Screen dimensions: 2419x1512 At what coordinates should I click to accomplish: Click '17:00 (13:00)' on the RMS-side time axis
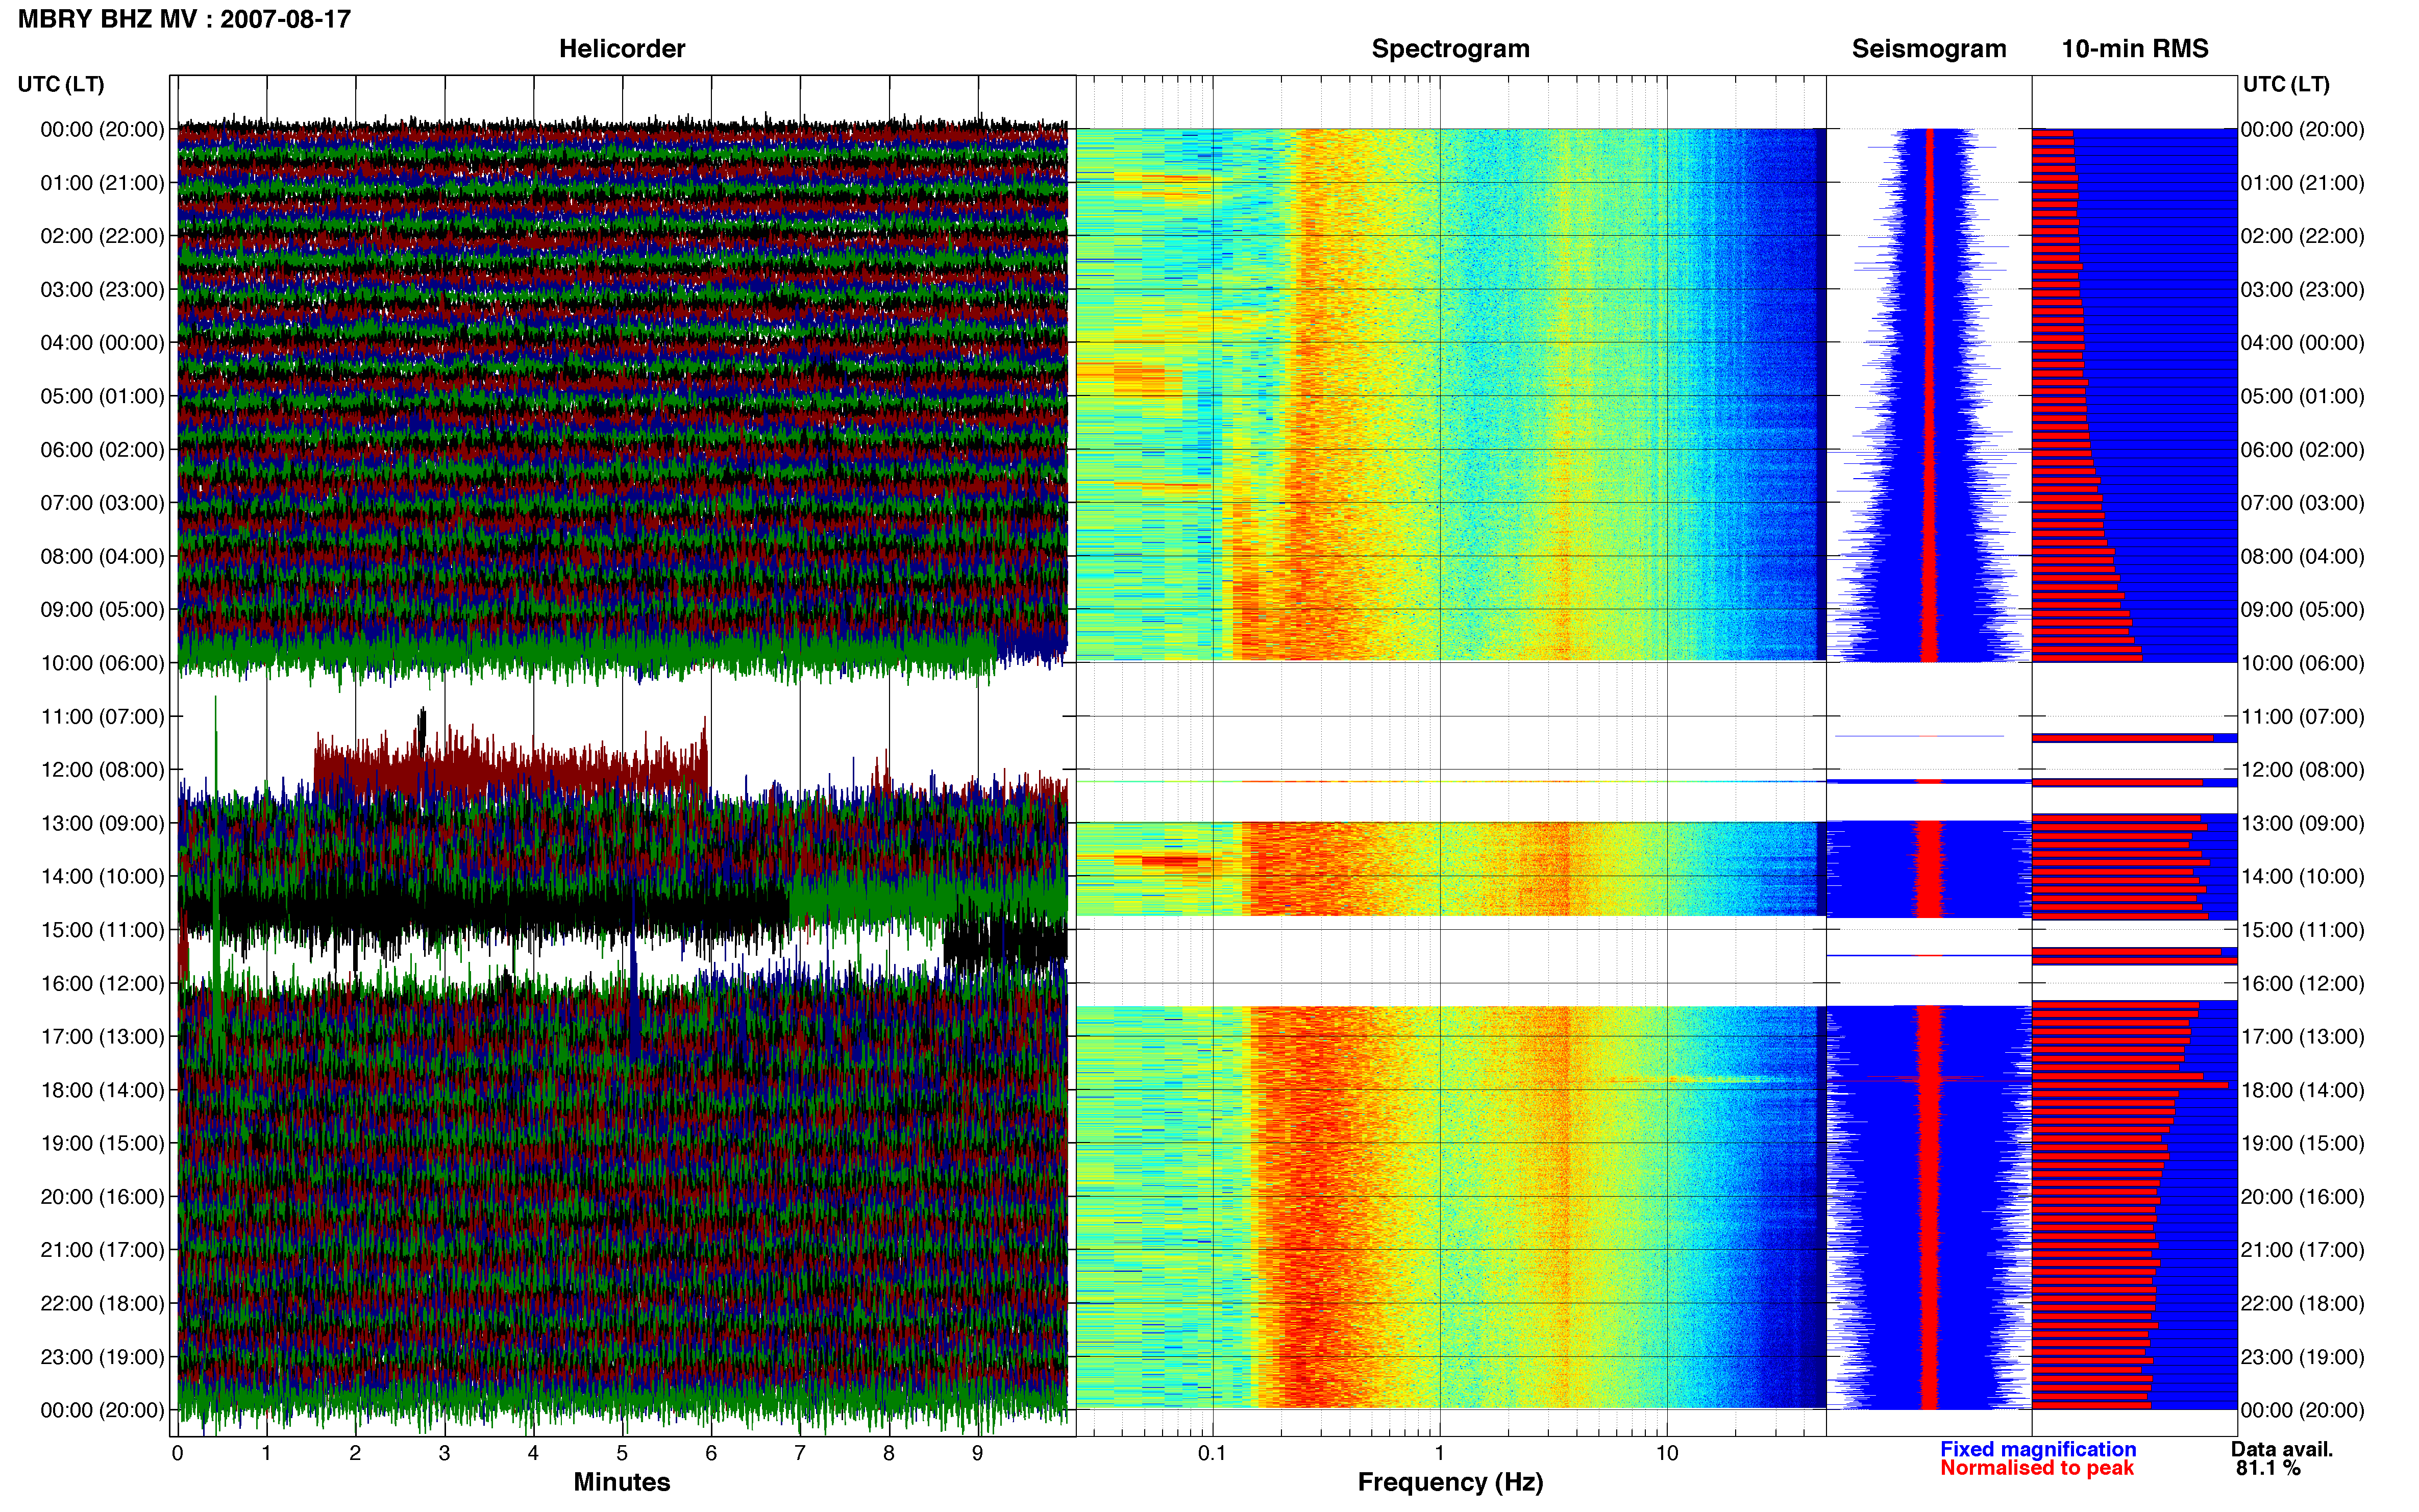(2302, 1037)
